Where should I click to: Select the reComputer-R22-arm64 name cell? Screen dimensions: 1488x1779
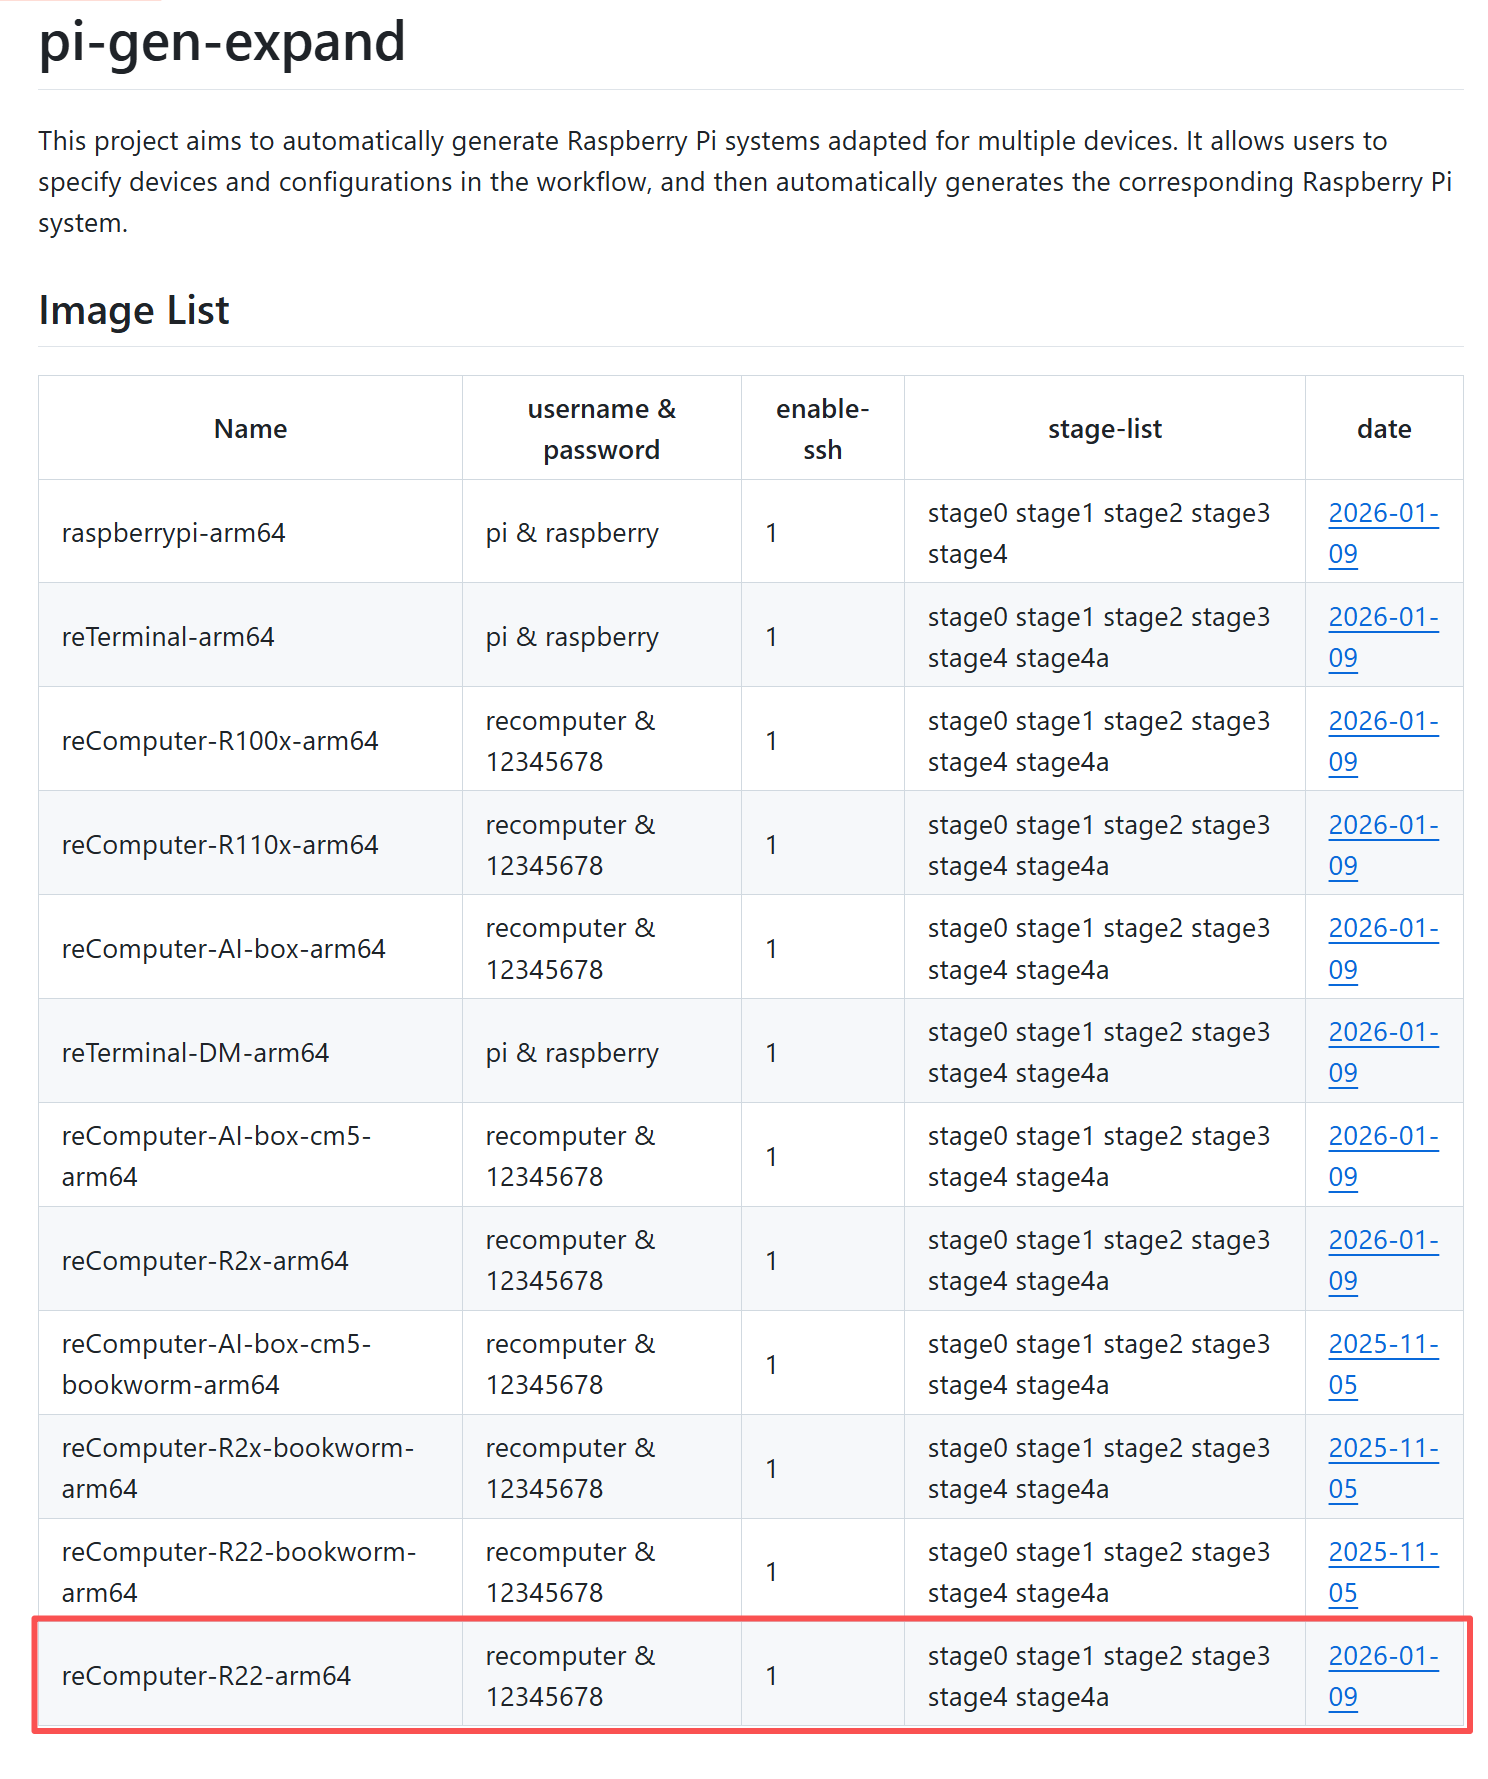pyautogui.click(x=207, y=1676)
